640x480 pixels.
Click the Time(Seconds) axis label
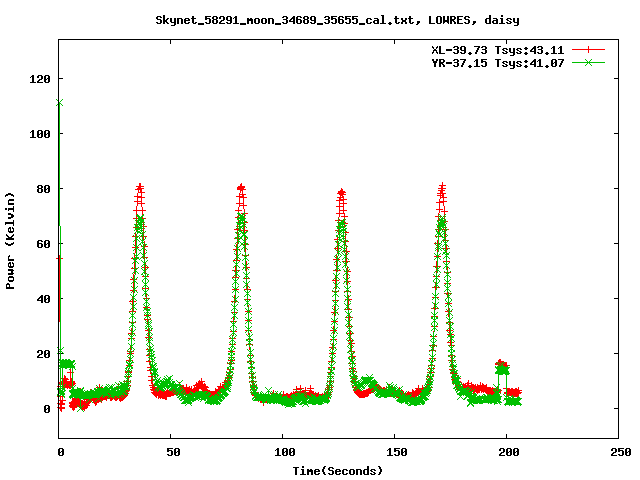pos(338,471)
